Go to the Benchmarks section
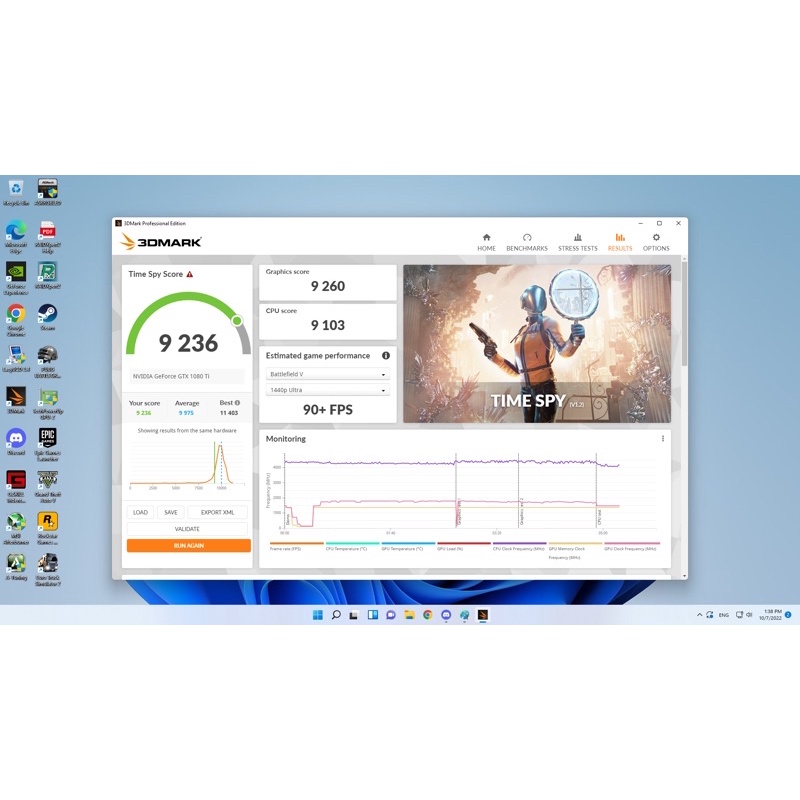This screenshot has height=800, width=800. tap(526, 242)
